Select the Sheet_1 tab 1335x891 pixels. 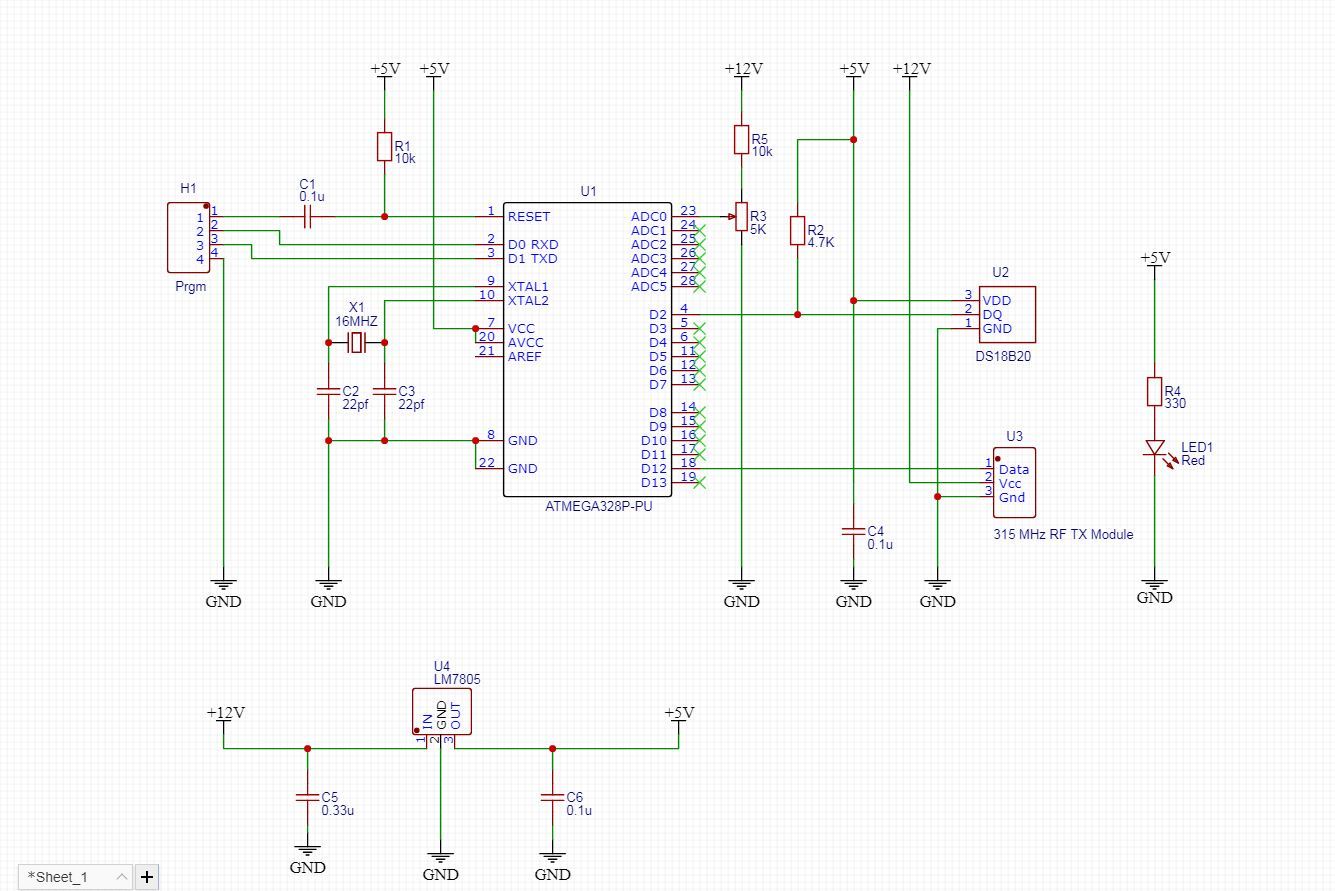(x=75, y=877)
